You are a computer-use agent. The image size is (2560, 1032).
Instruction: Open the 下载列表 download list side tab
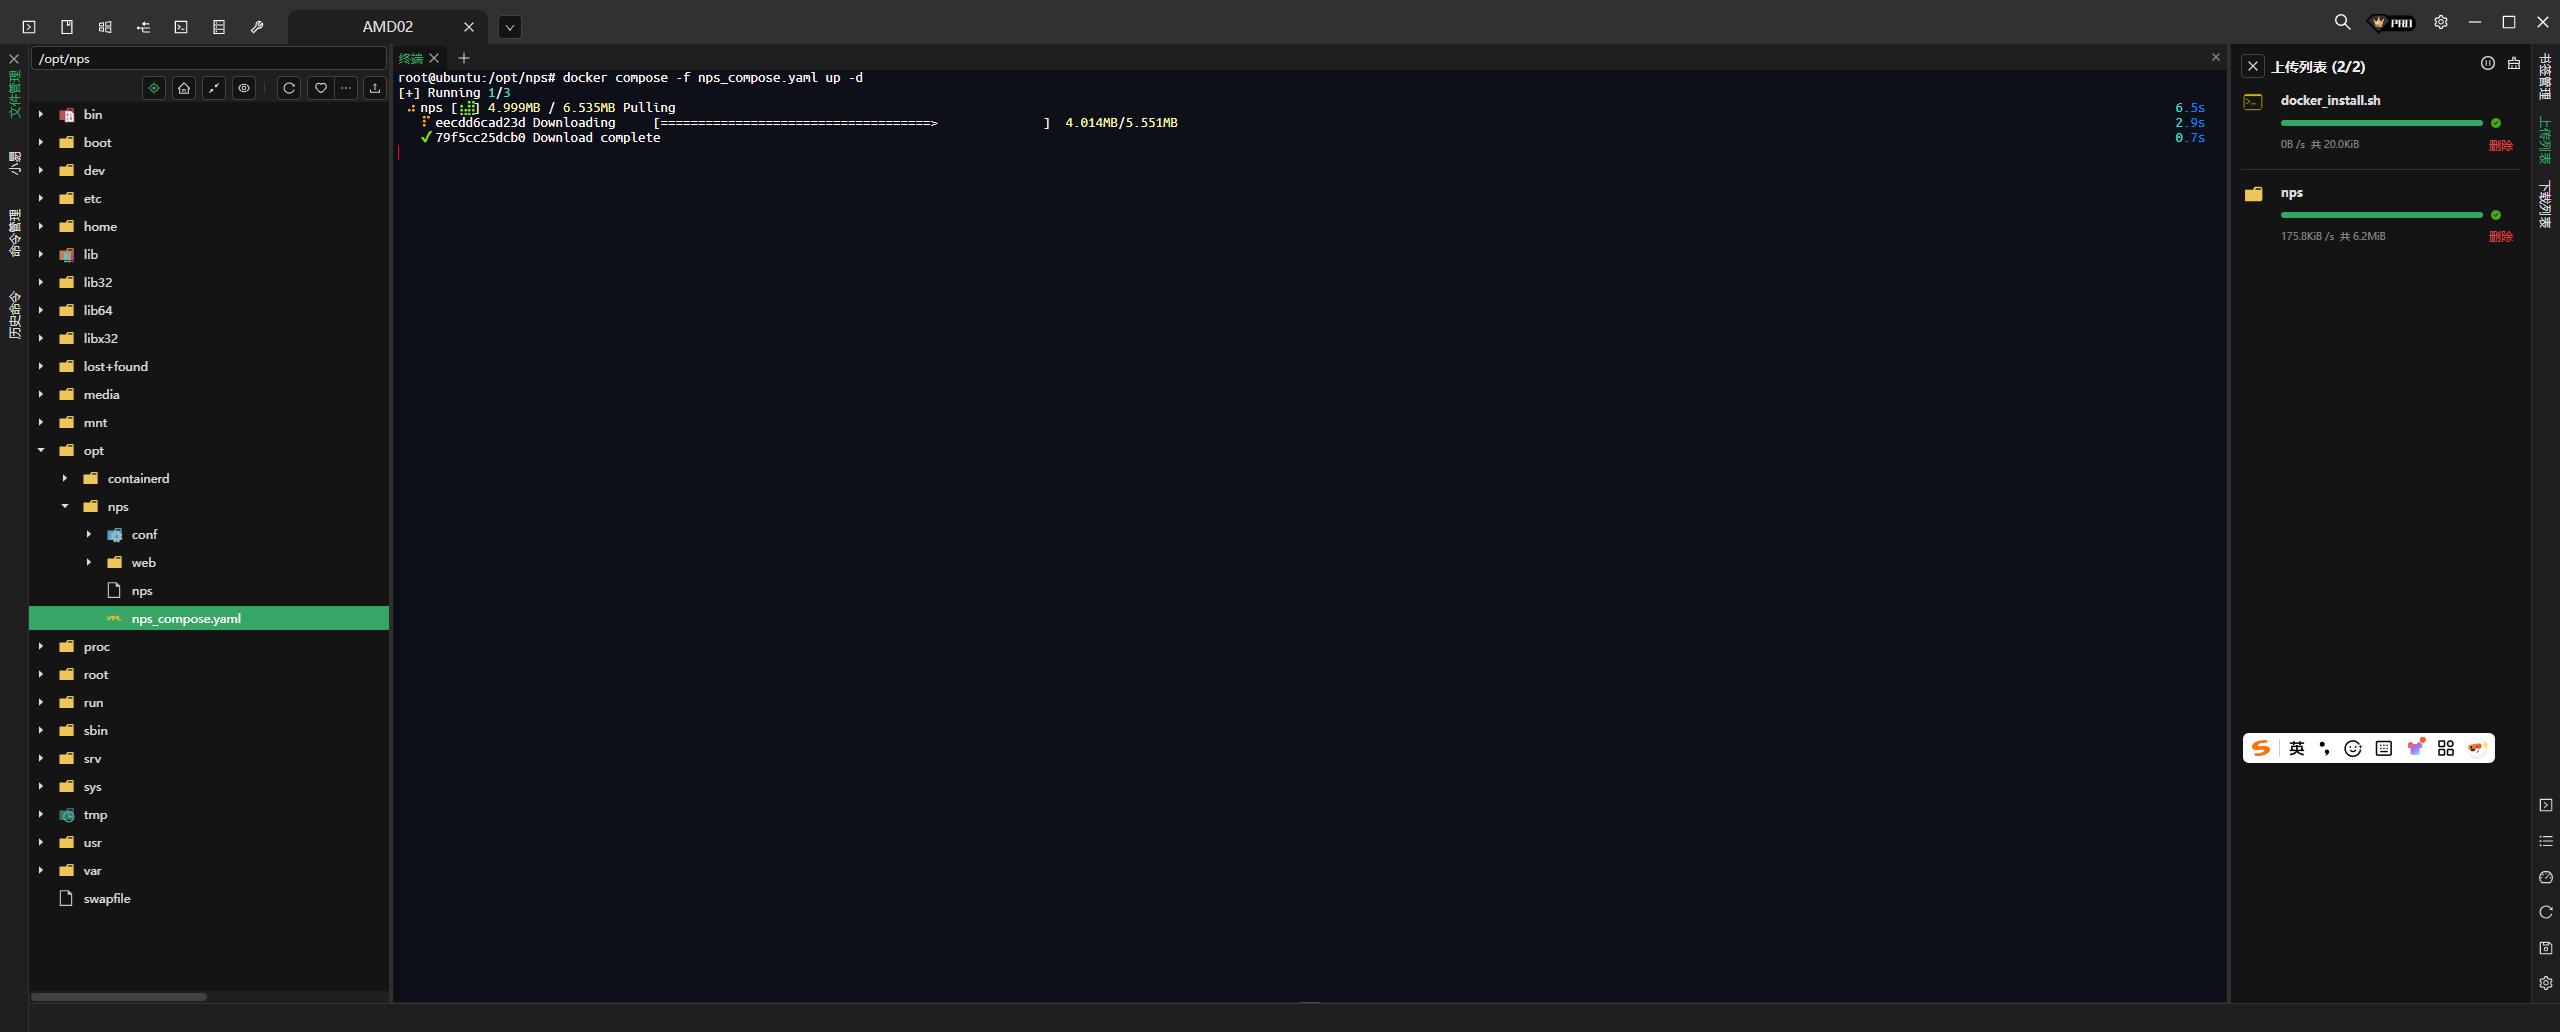tap(2545, 204)
